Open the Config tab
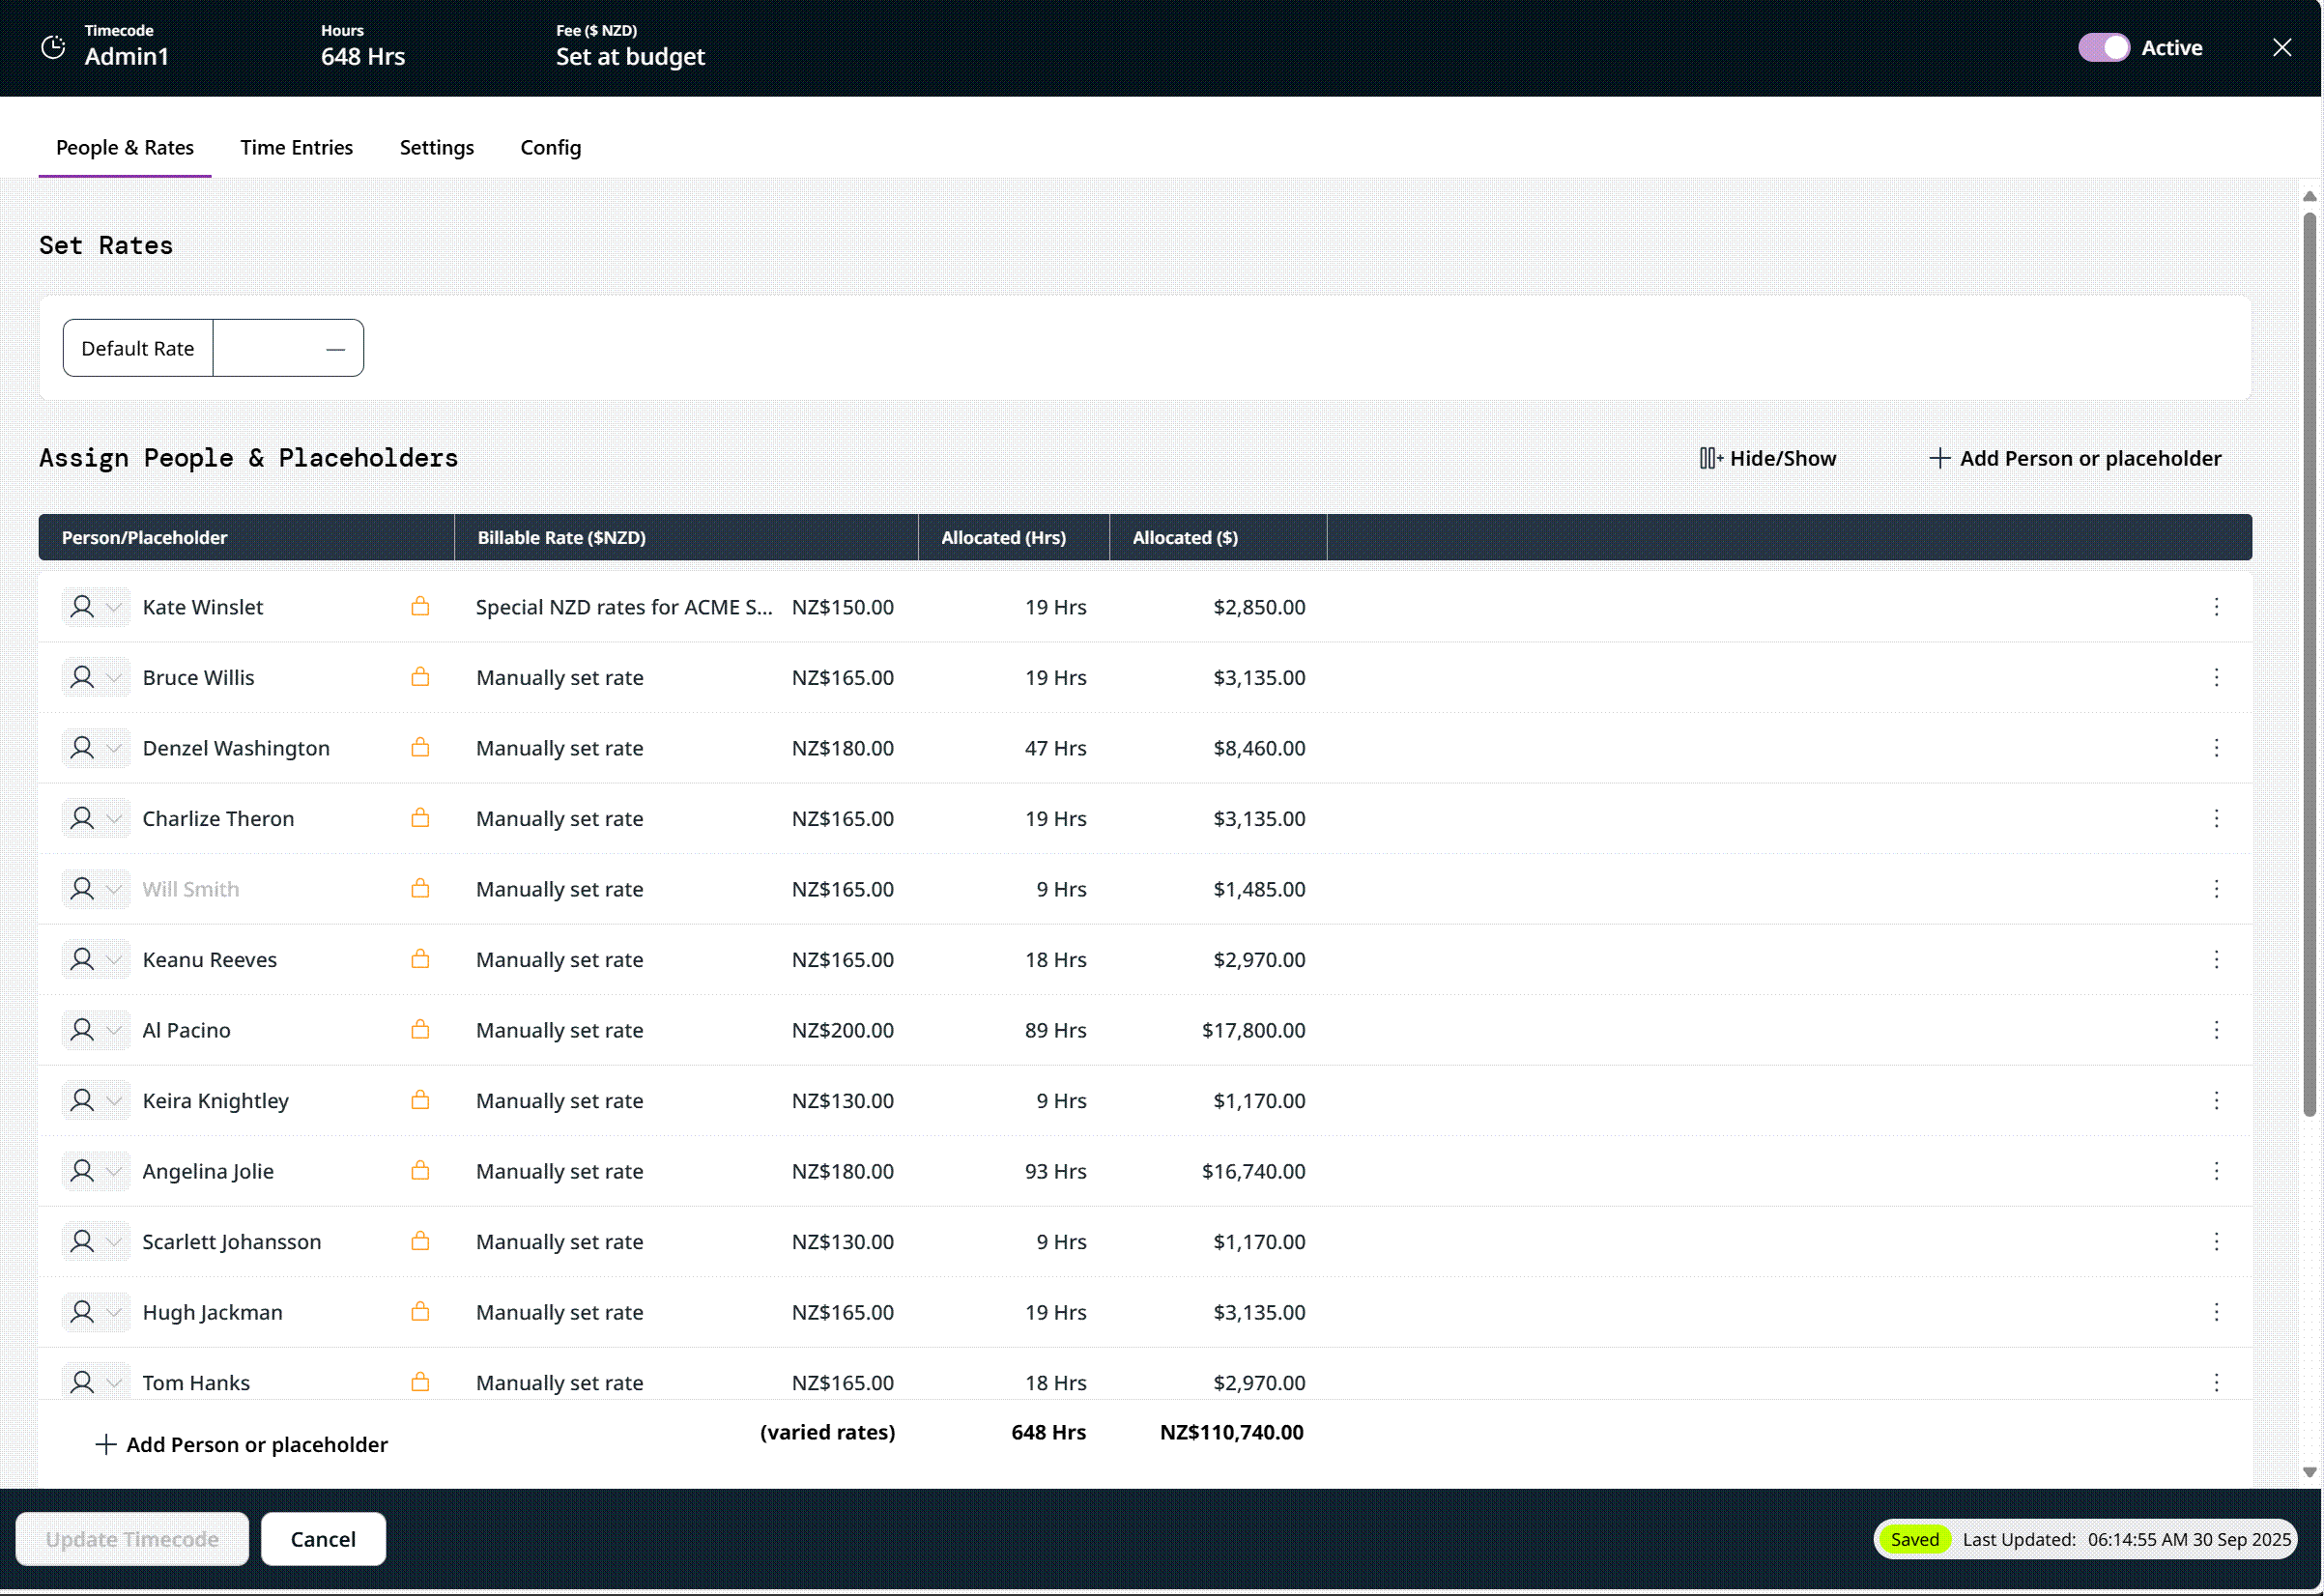This screenshot has height=1596, width=2324. point(550,147)
